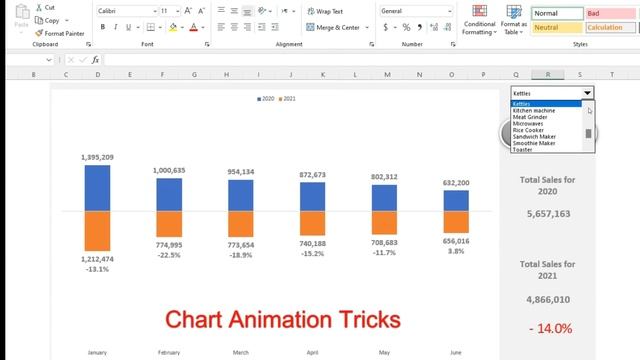640x360 pixels.
Task: Click the Insert Function fx icon
Action: point(95,60)
